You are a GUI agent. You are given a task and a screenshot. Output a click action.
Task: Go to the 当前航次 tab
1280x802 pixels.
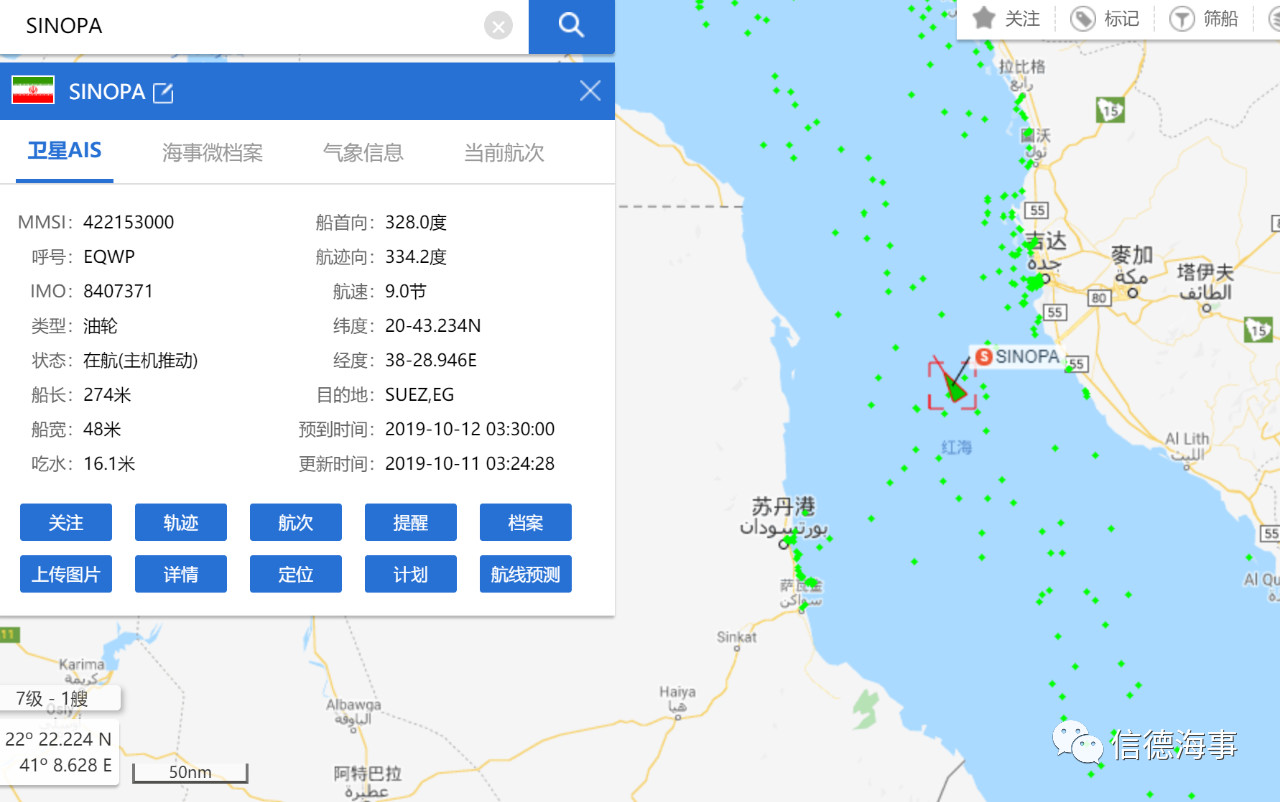(x=504, y=152)
